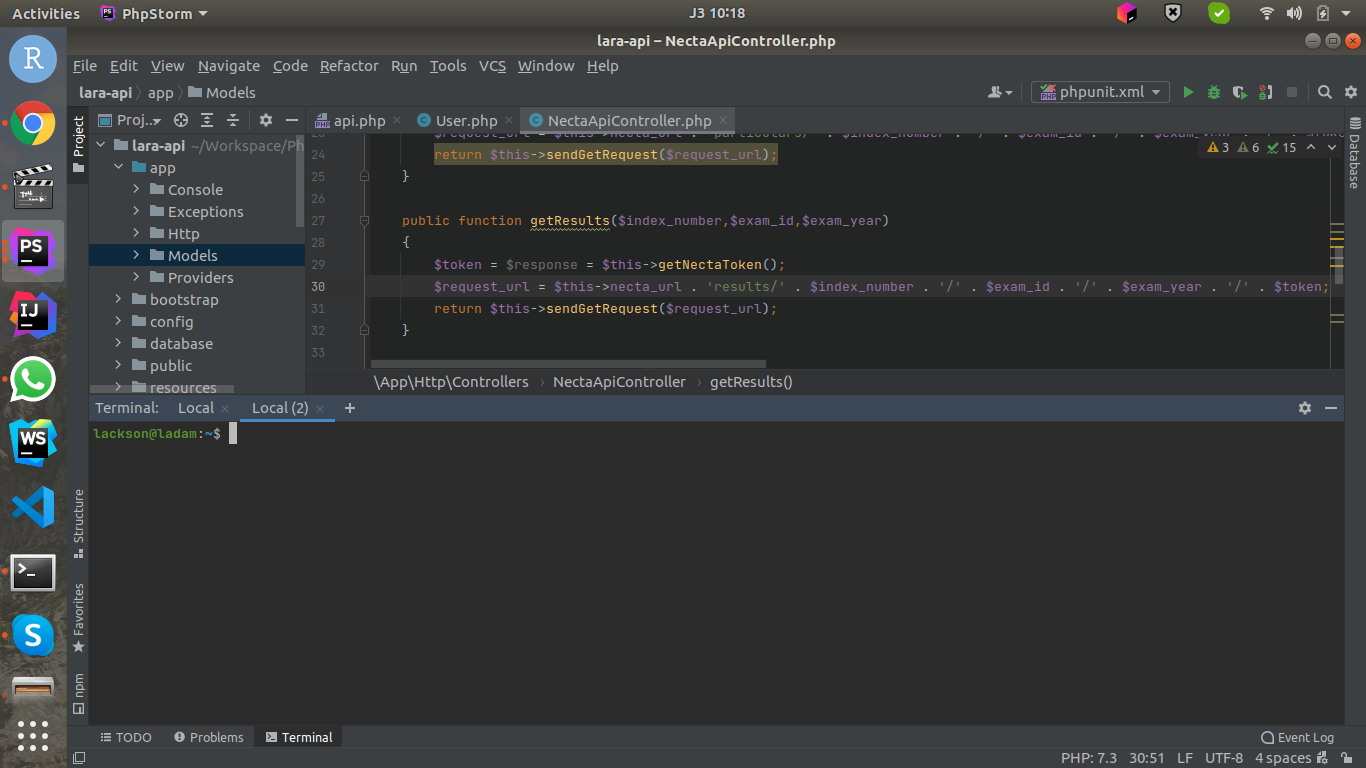Open the Problems tool window
The height and width of the screenshot is (768, 1366).
click(x=208, y=737)
